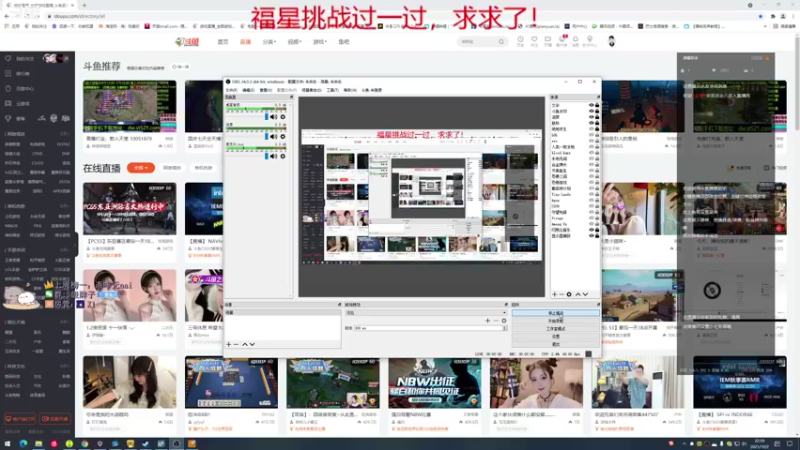Open transition properties gear icon
This screenshot has height=450, width=800.
504,321
